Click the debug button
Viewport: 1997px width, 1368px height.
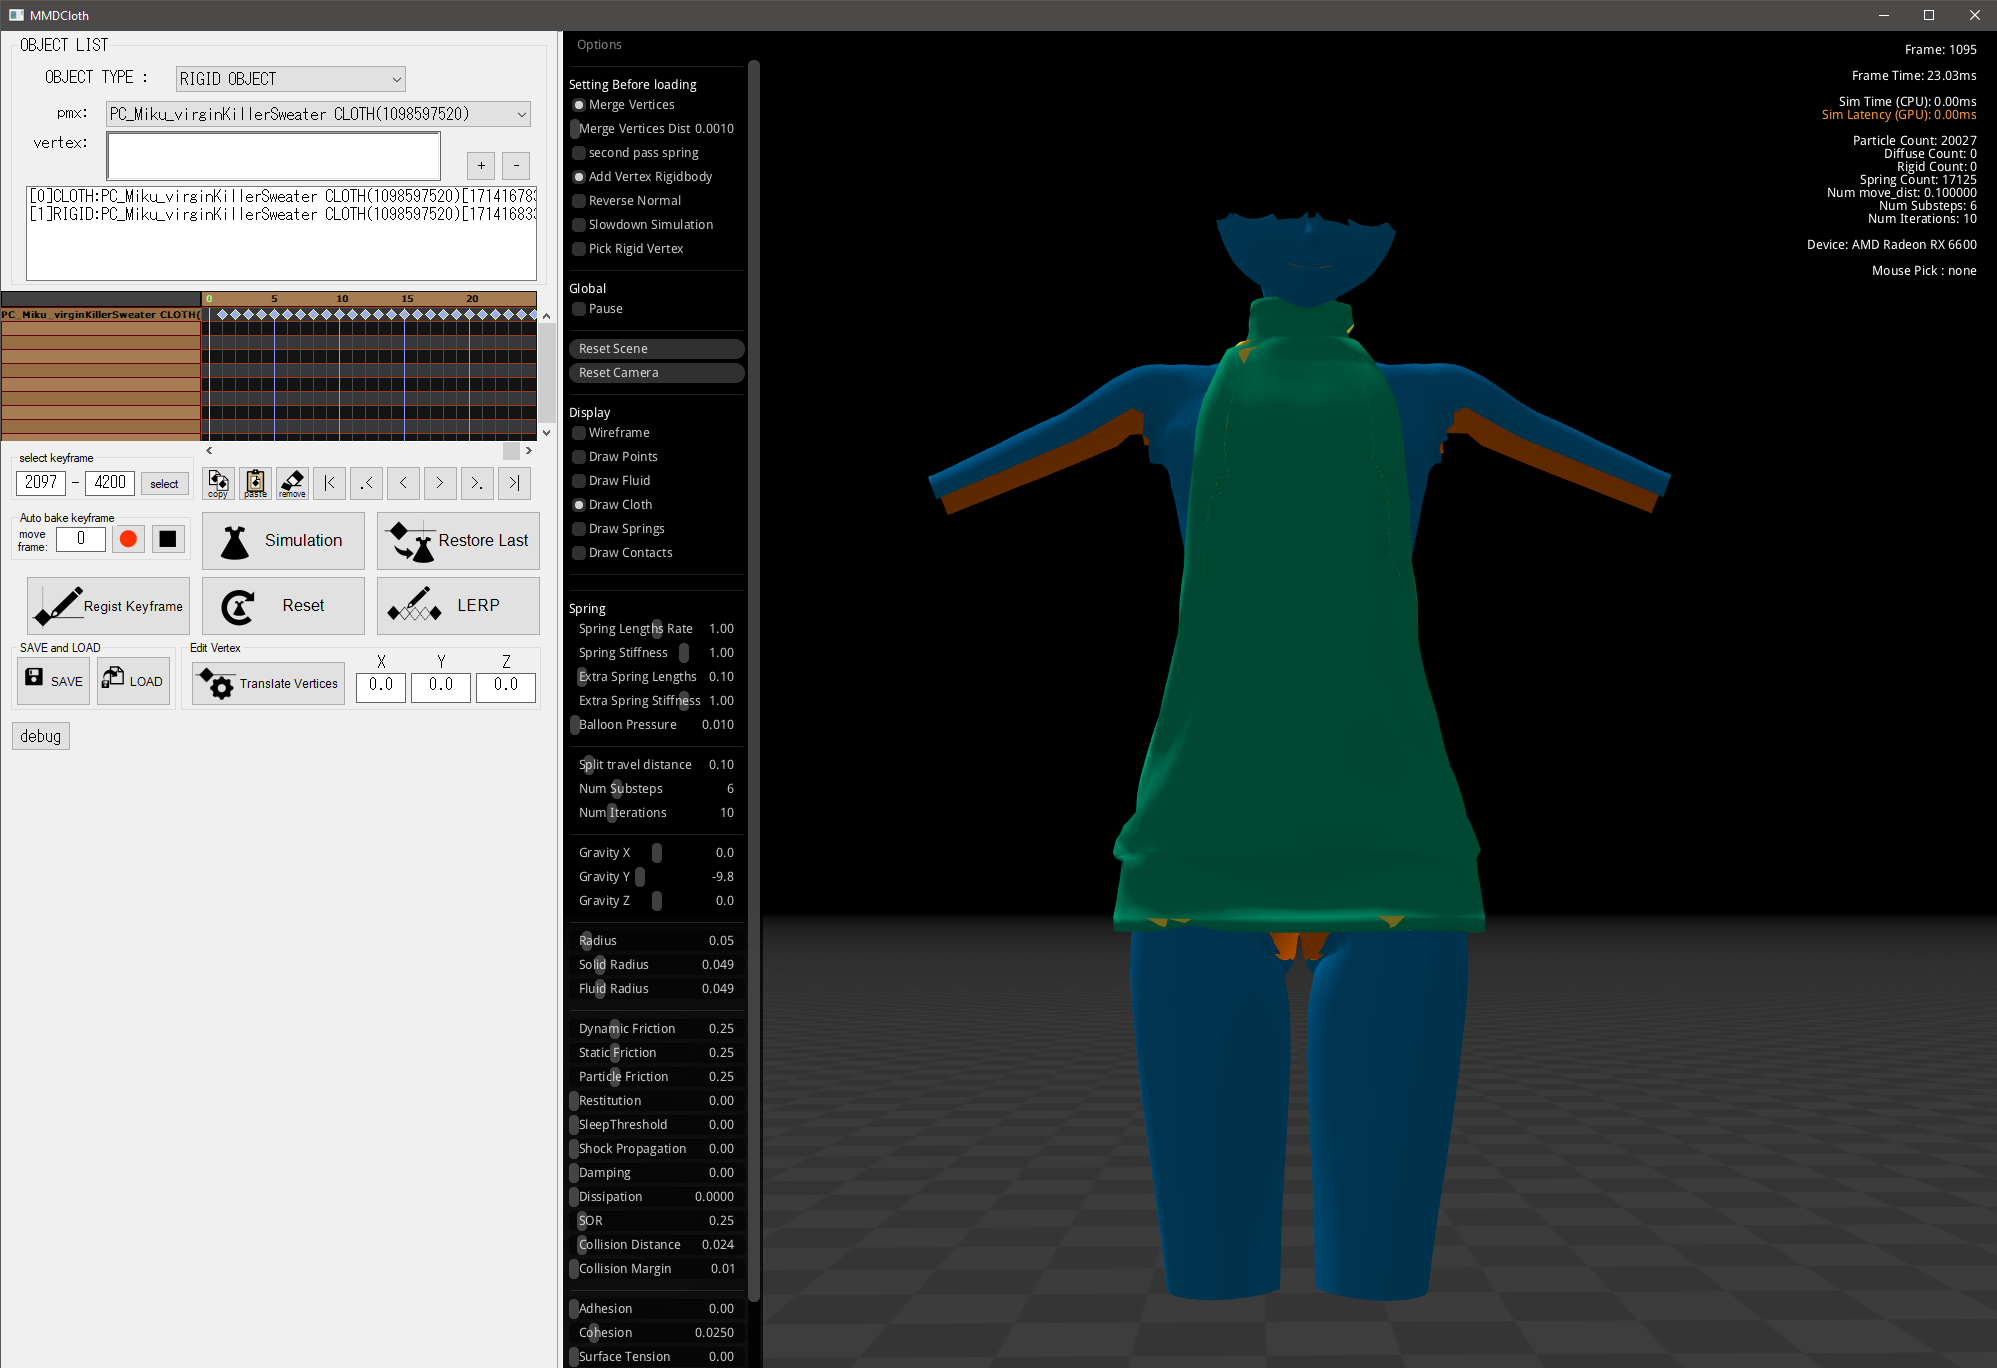[41, 736]
